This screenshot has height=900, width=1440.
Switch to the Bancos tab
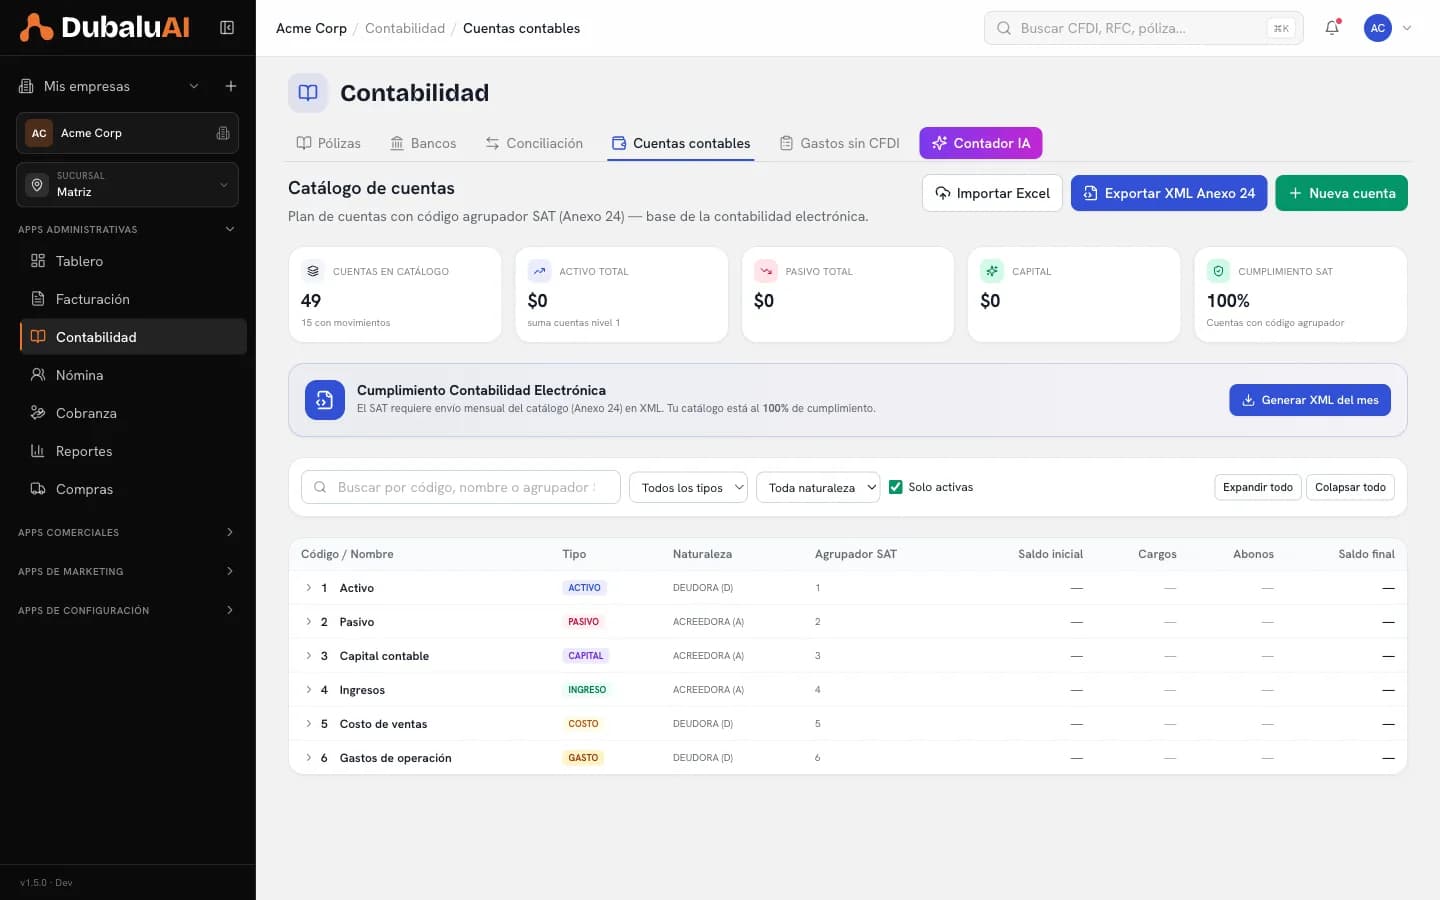[423, 143]
